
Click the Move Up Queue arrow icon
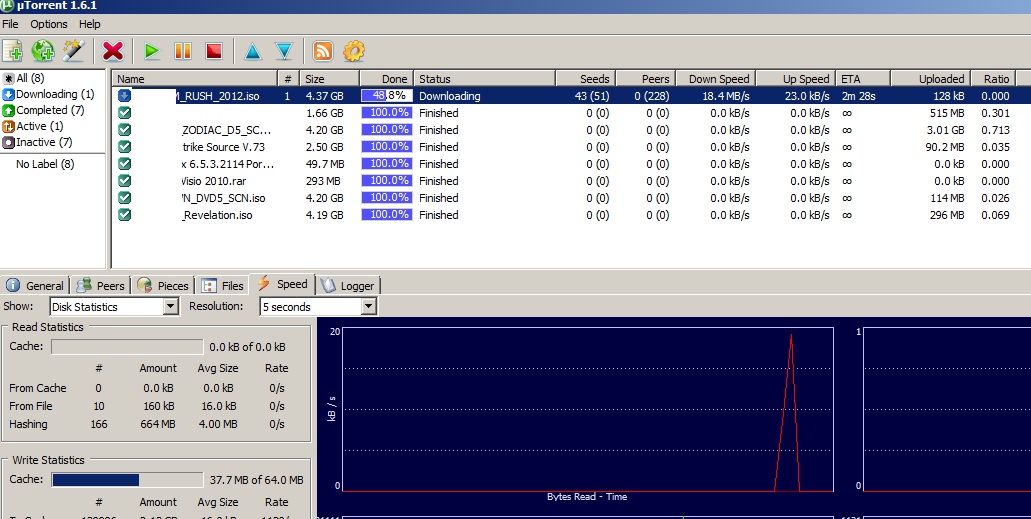pyautogui.click(x=253, y=51)
